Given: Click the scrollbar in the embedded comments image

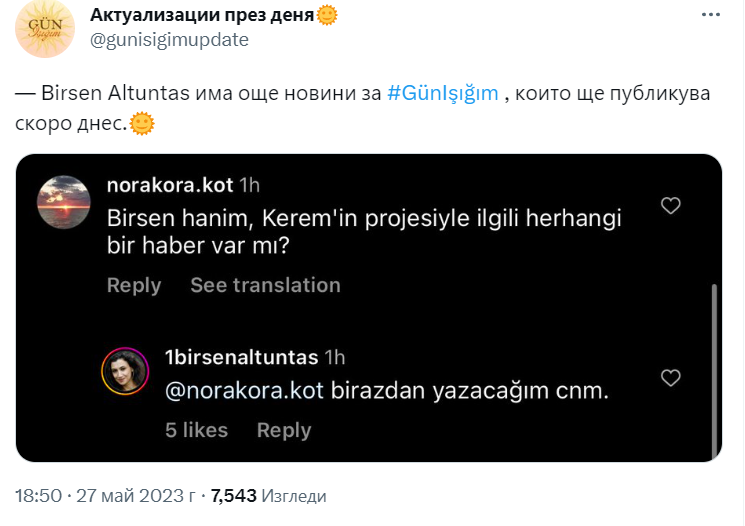Looking at the screenshot, I should pyautogui.click(x=713, y=370).
